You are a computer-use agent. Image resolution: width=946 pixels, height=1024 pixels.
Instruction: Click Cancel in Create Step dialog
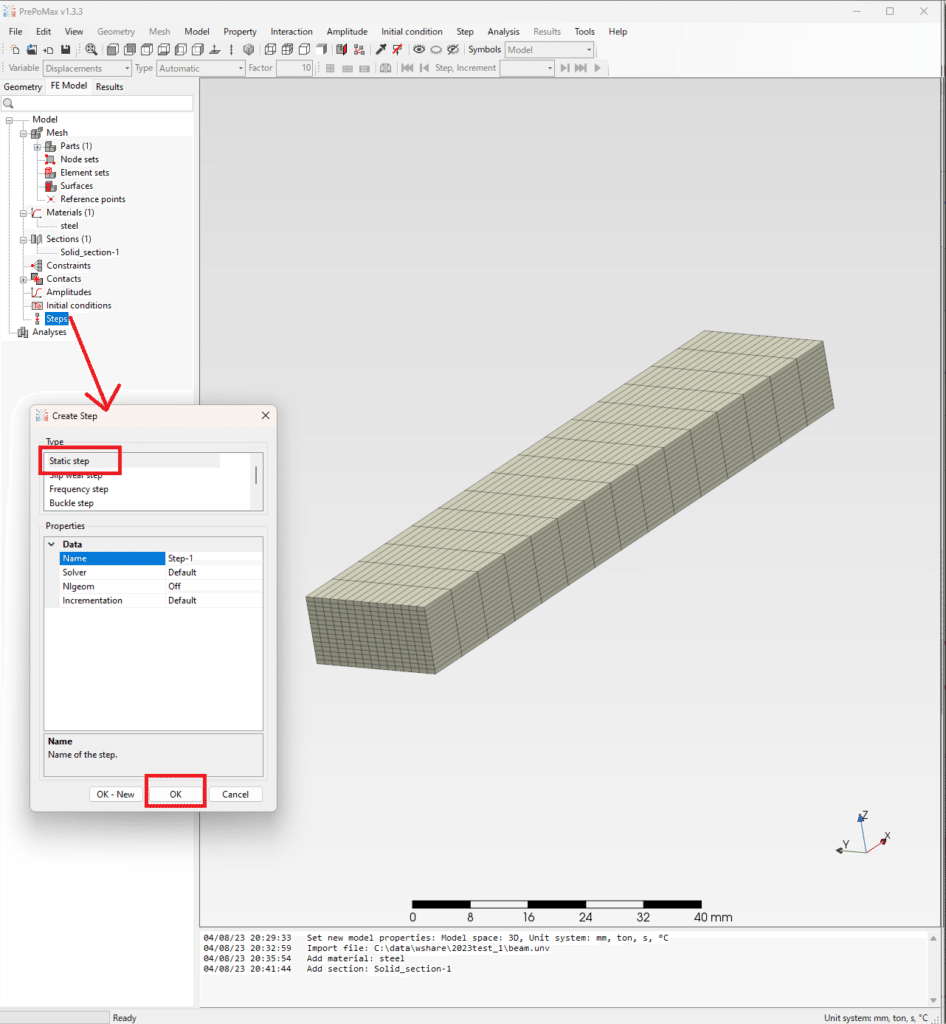coord(235,794)
